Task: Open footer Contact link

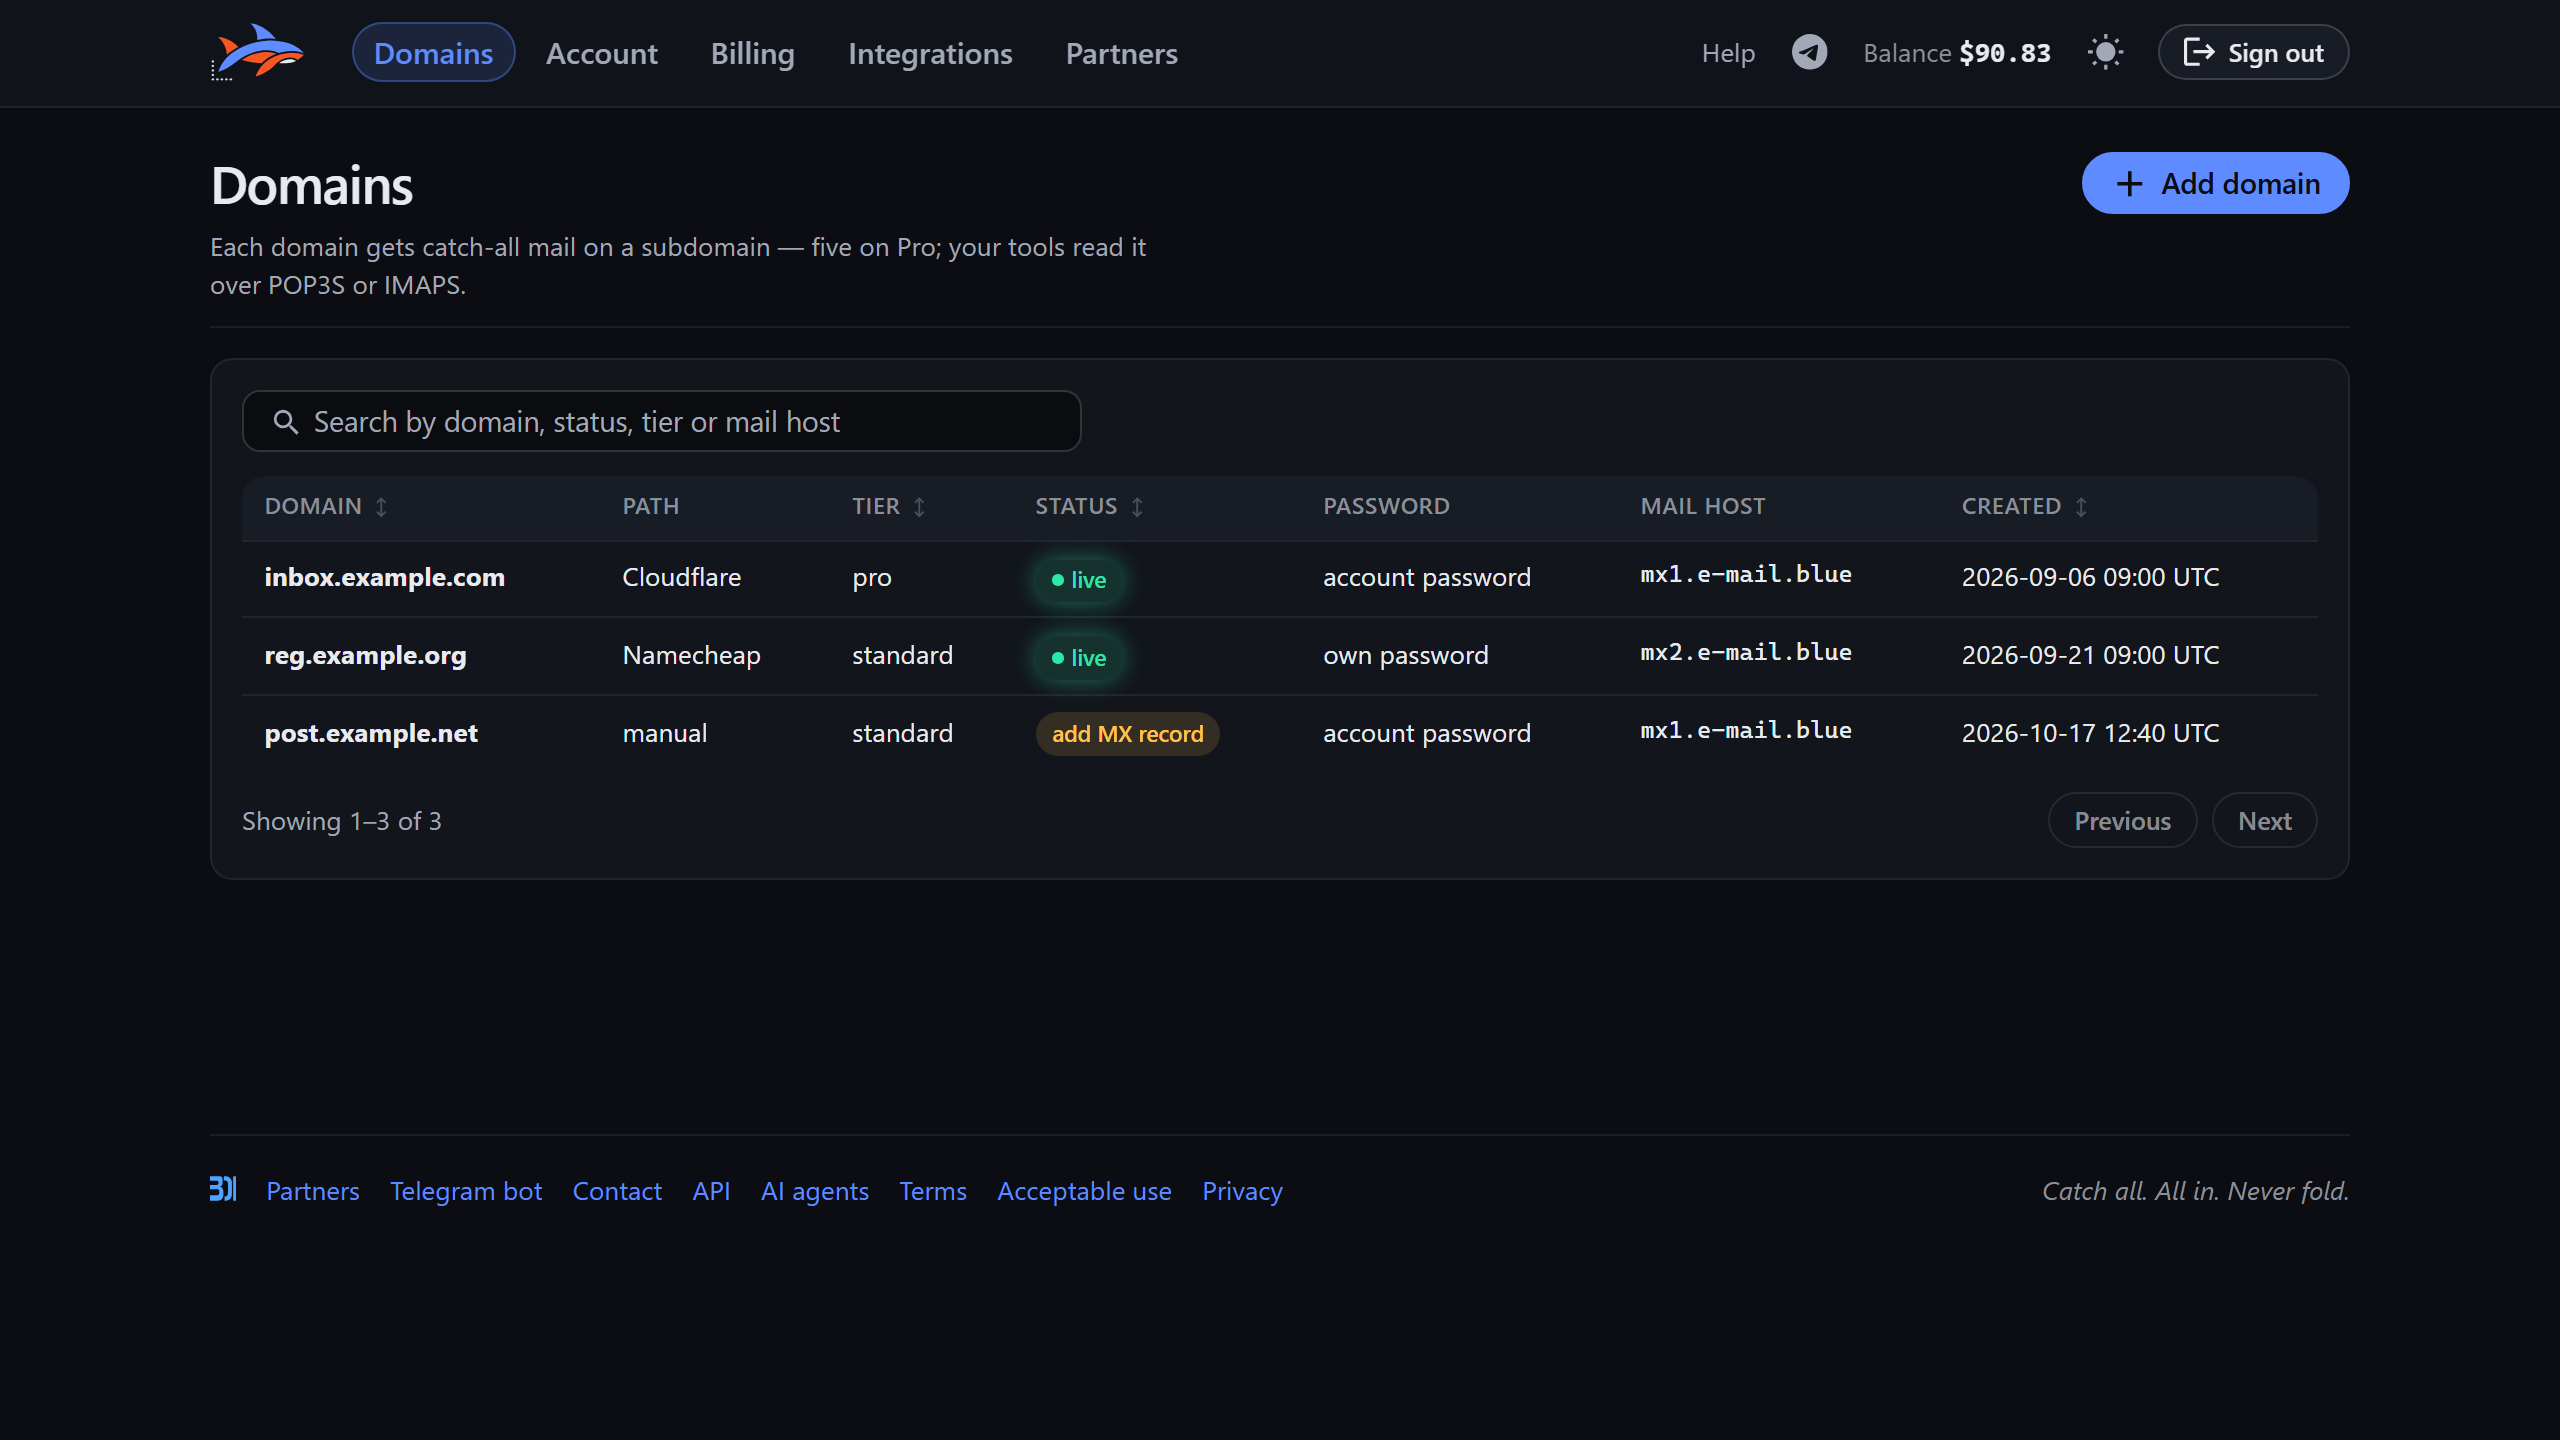Action: click(x=616, y=1191)
